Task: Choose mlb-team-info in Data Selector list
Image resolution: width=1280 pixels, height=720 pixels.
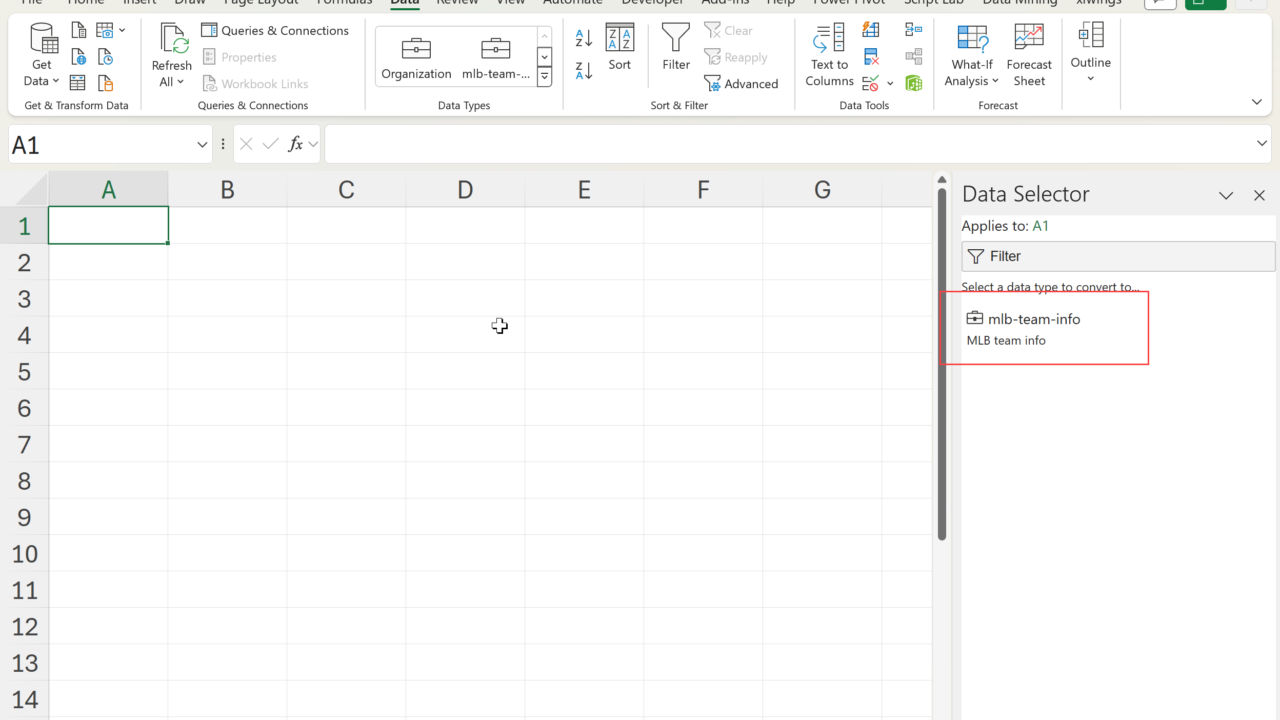Action: click(1034, 319)
